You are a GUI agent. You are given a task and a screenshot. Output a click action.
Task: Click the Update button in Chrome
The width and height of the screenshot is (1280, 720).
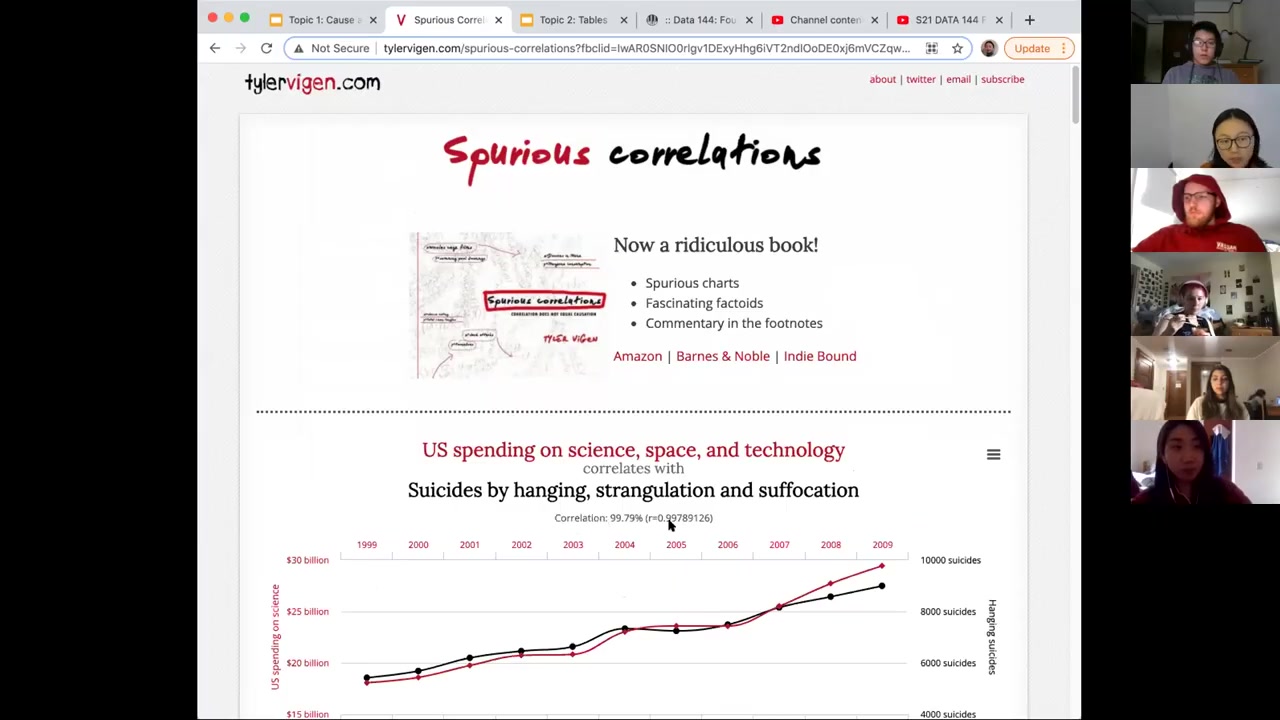[1032, 48]
